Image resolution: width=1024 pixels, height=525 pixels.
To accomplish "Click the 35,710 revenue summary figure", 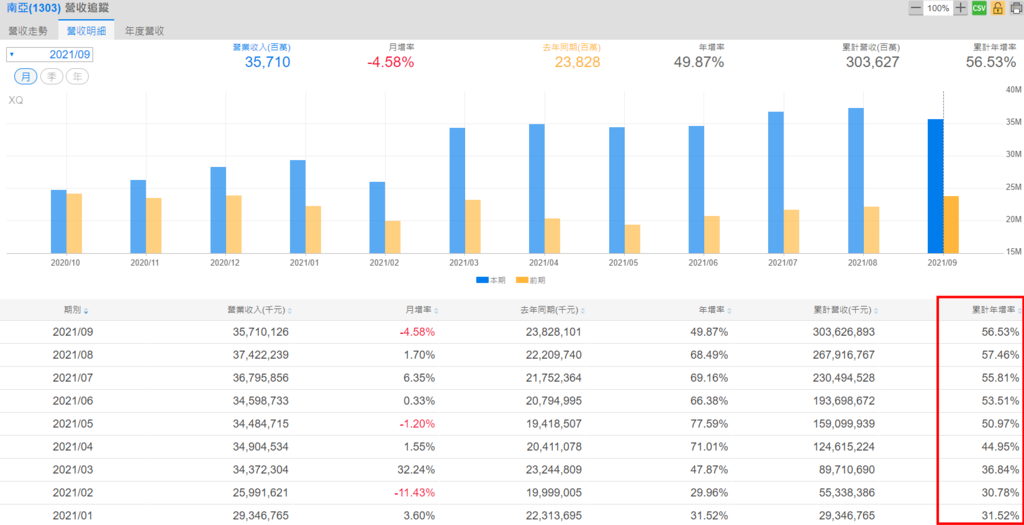I will [268, 63].
